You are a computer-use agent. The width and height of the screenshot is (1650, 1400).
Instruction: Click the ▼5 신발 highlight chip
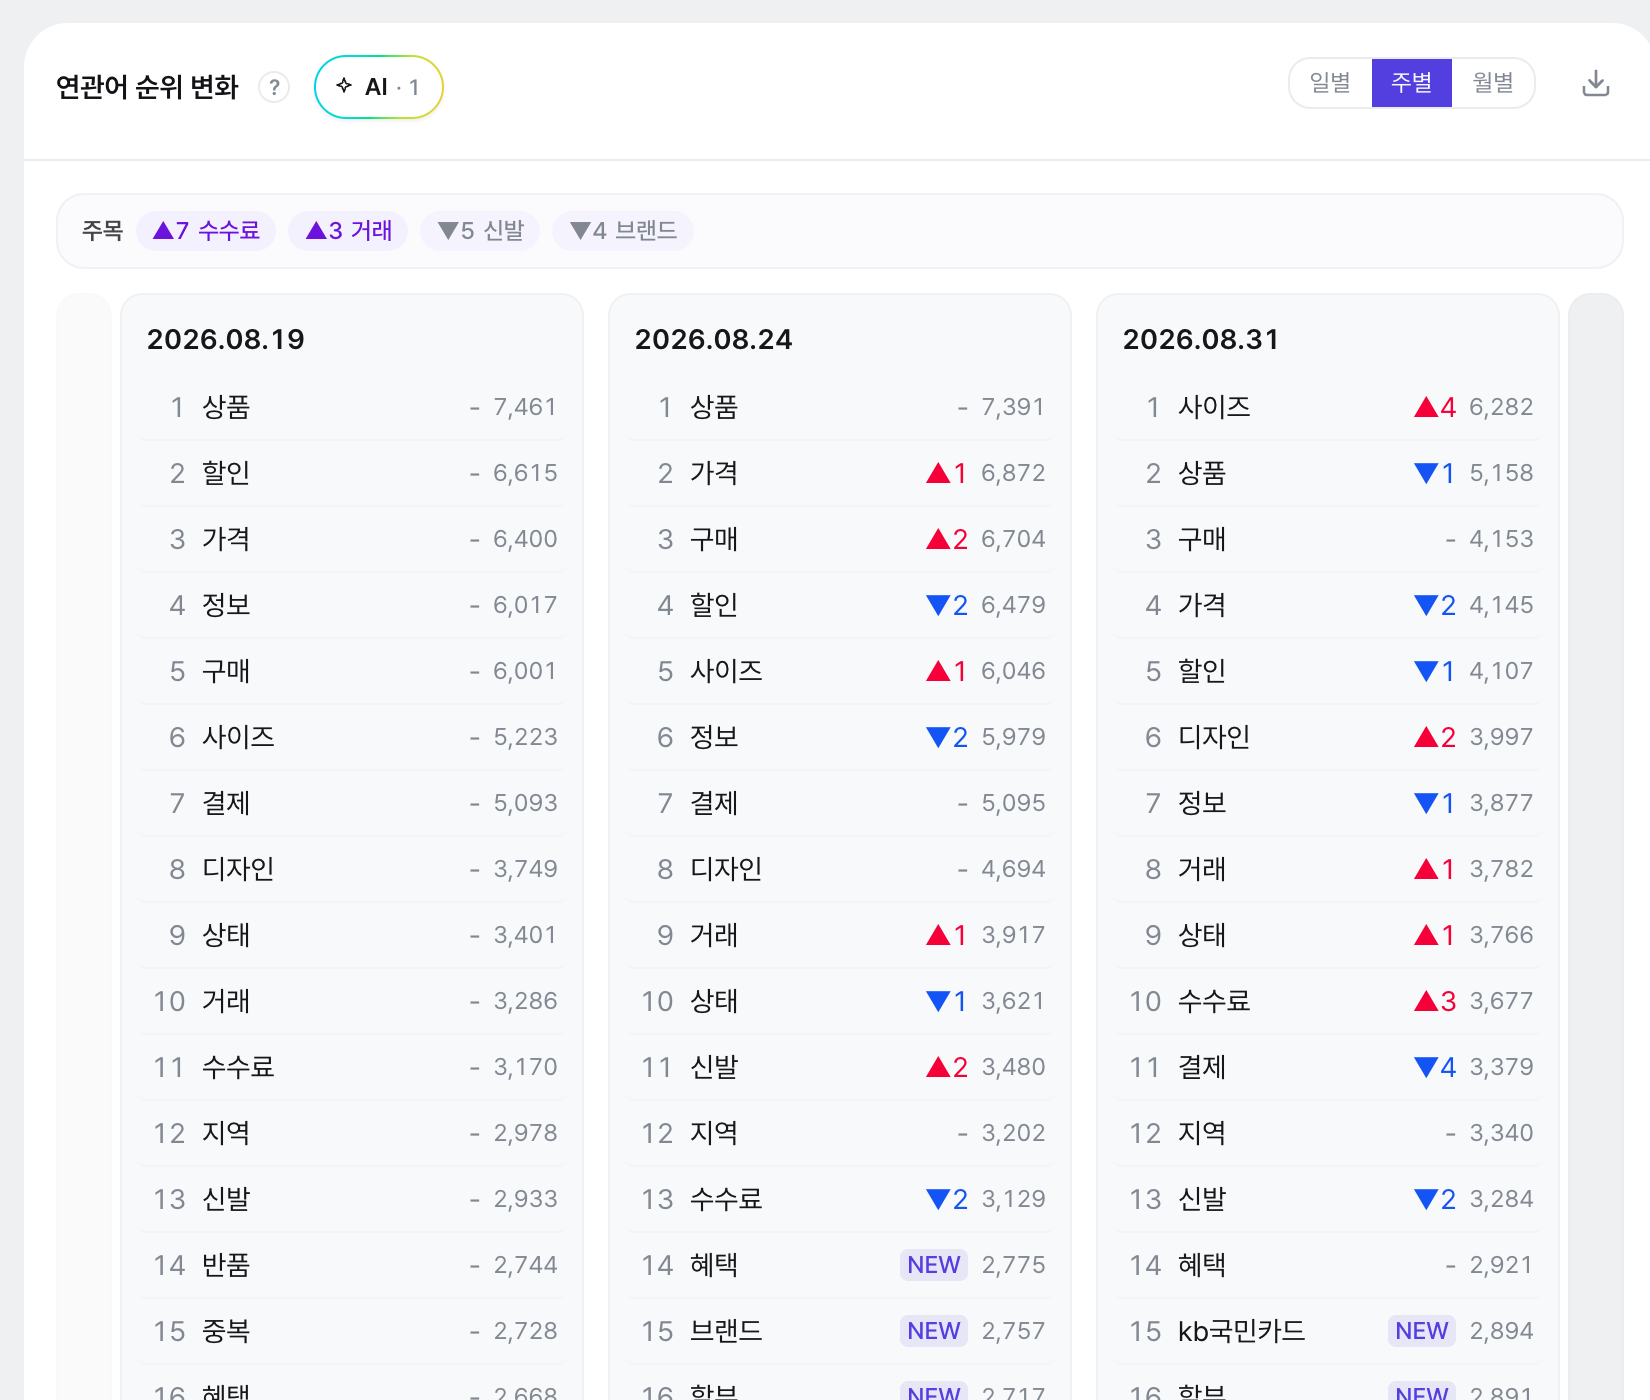click(x=480, y=231)
